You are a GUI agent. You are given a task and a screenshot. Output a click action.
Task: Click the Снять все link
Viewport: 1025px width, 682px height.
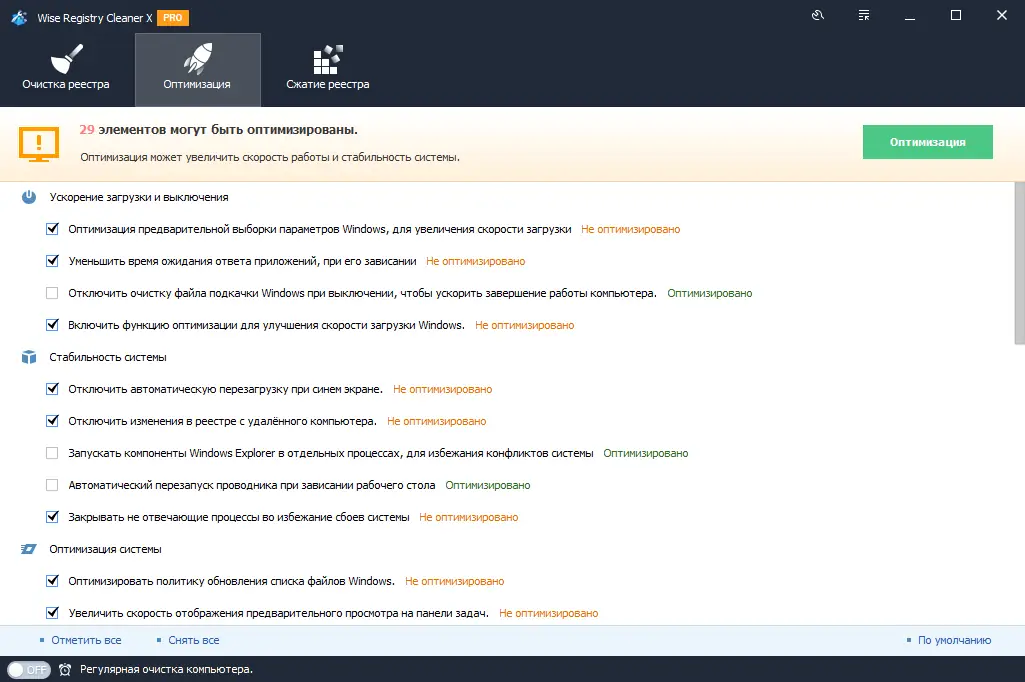(193, 640)
